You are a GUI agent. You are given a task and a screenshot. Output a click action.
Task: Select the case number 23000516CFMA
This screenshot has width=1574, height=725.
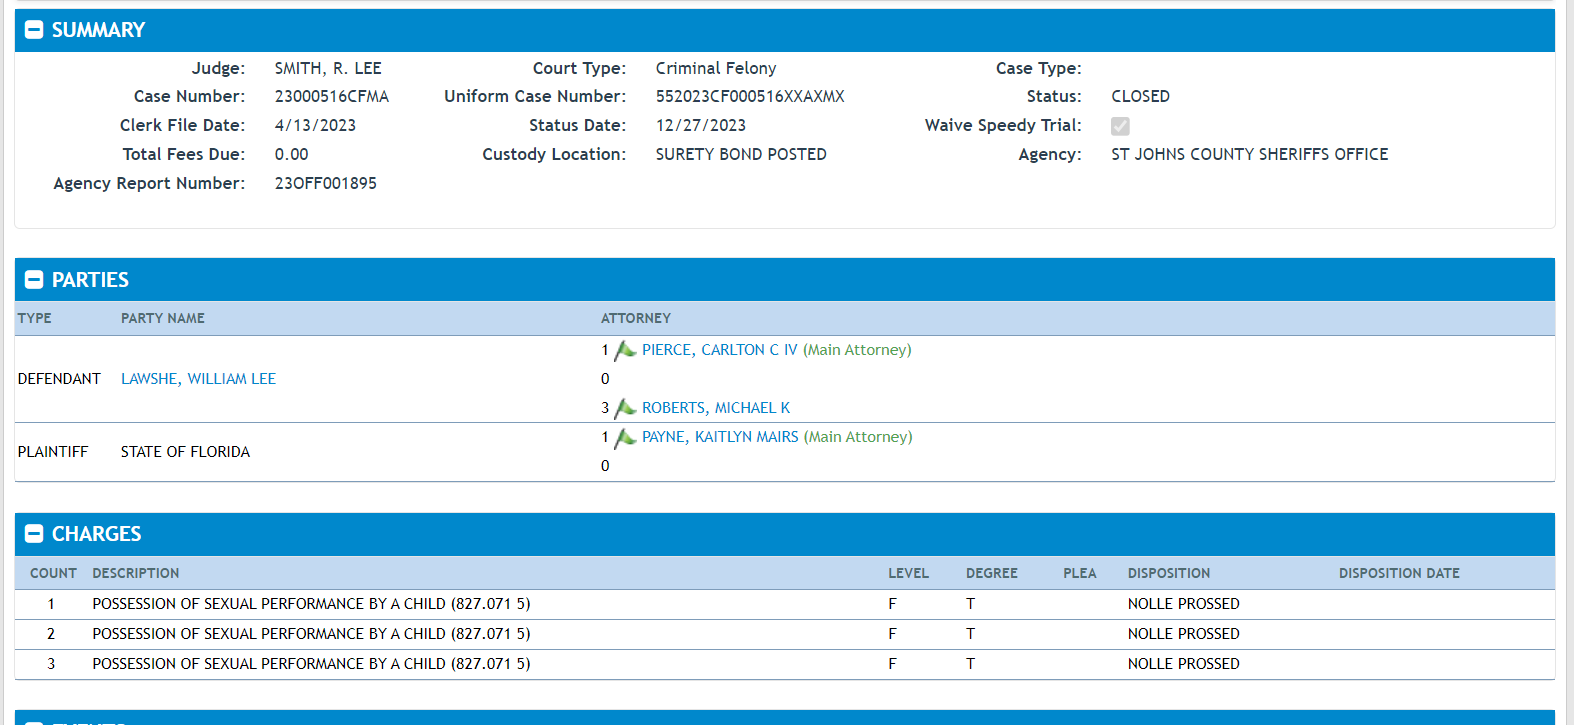pos(332,97)
